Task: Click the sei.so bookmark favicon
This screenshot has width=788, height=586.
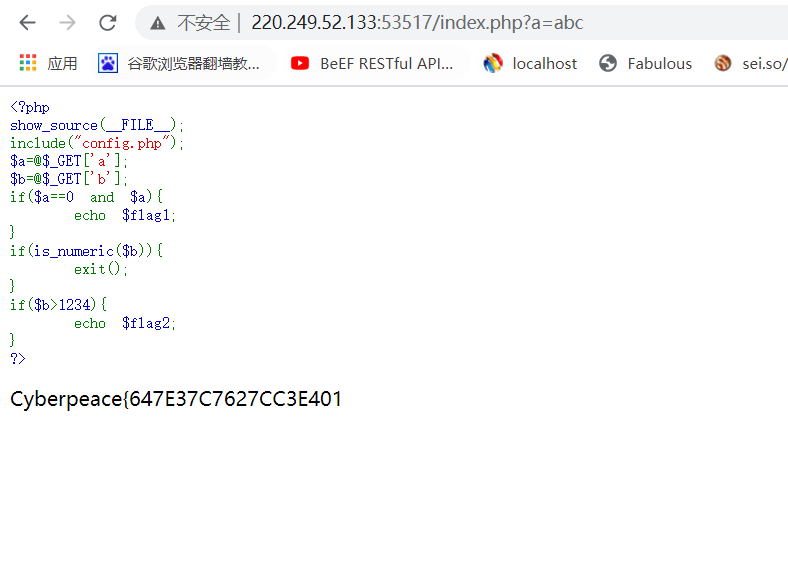Action: [x=723, y=63]
